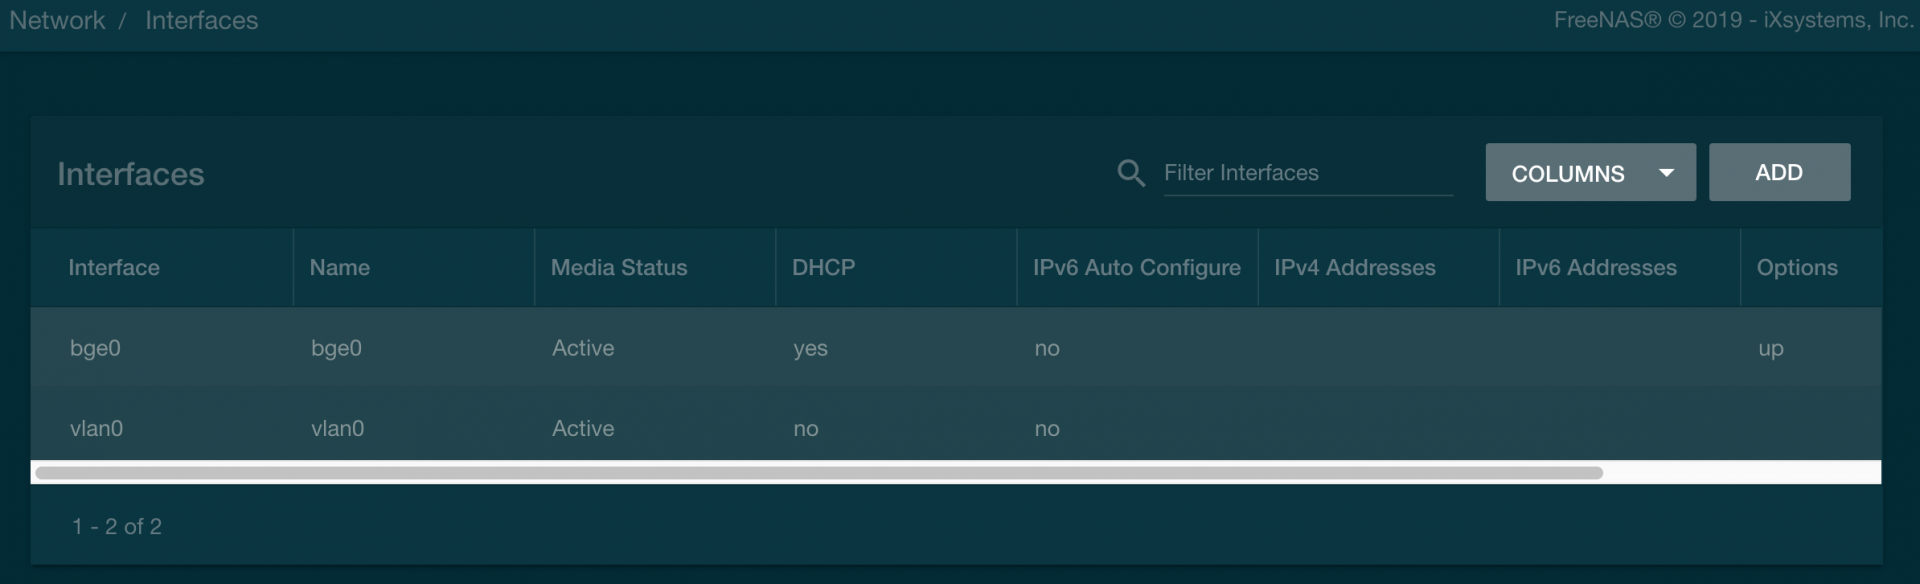This screenshot has width=1920, height=584.
Task: Select the vlan0 cell in Name column
Action: pos(337,428)
